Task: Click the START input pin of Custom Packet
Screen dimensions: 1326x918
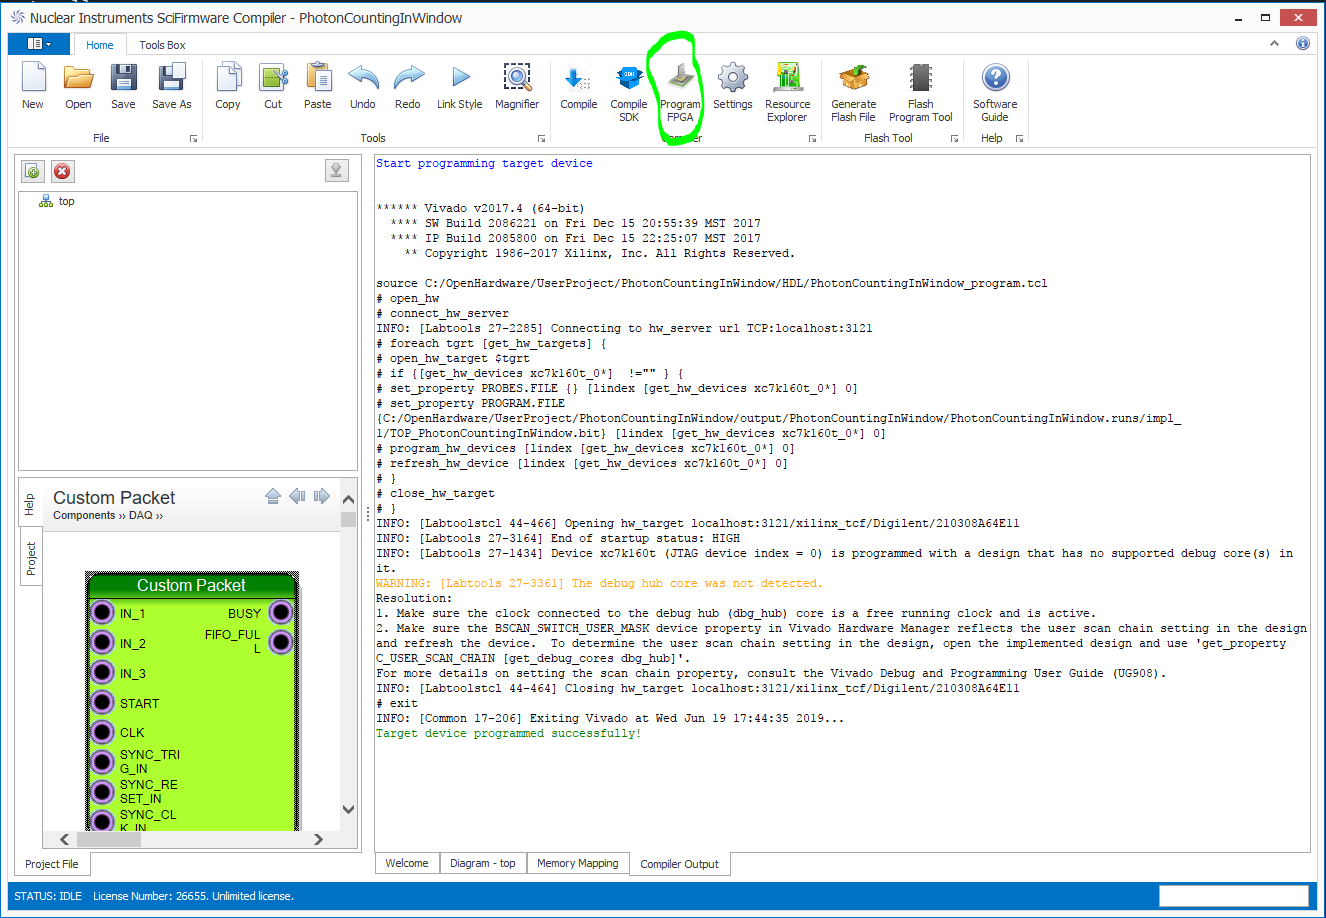Action: (x=102, y=702)
